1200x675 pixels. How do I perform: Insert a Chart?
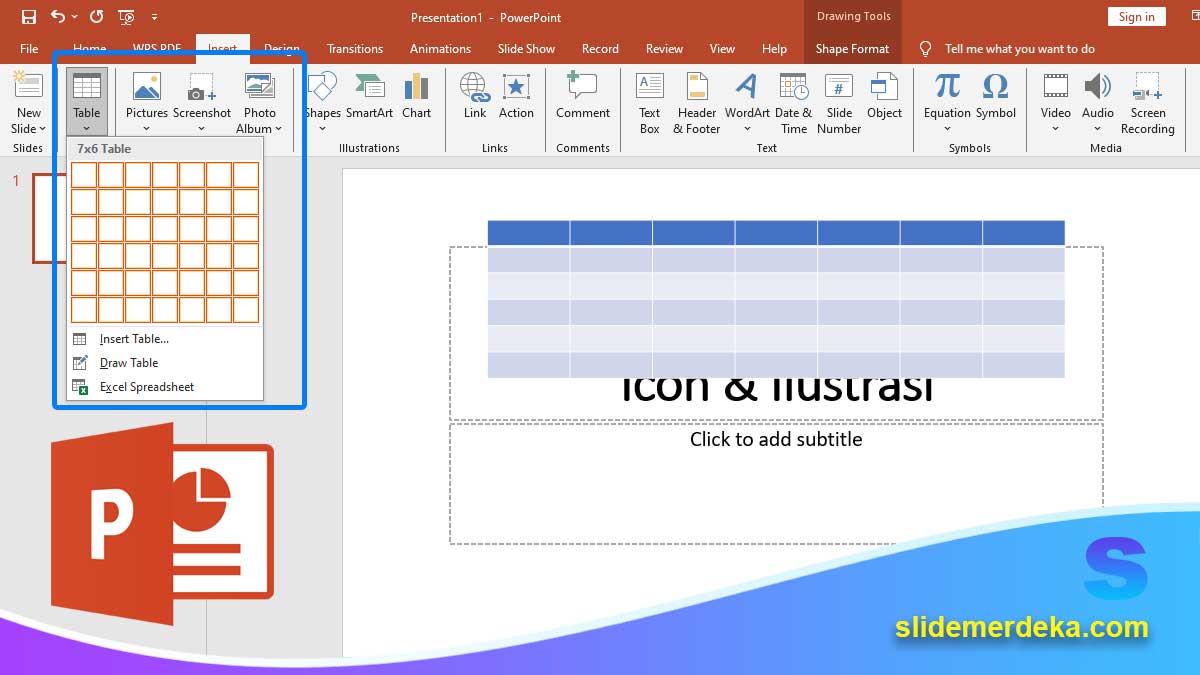[416, 95]
